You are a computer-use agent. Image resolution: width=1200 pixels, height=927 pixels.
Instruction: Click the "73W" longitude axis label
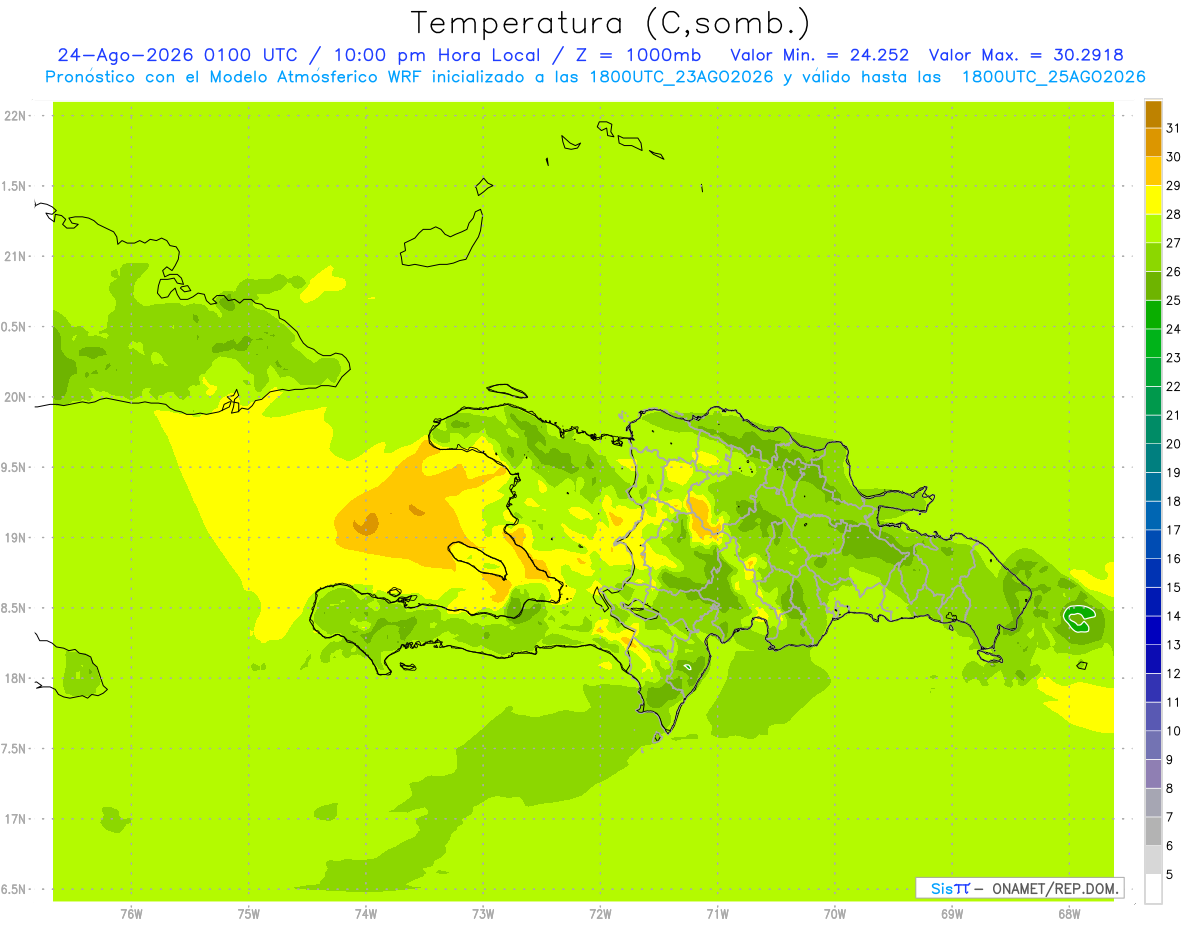tap(483, 914)
